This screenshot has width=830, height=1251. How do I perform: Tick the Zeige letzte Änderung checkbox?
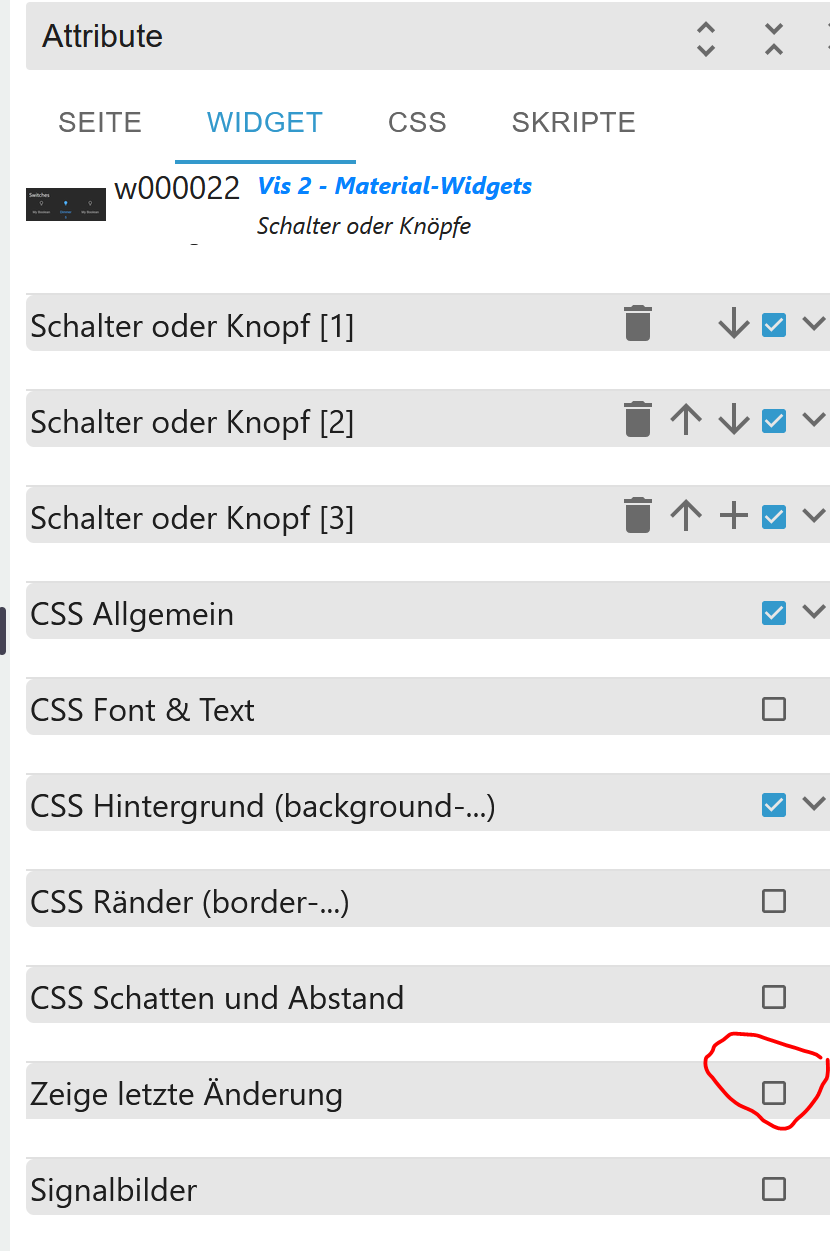774,1093
